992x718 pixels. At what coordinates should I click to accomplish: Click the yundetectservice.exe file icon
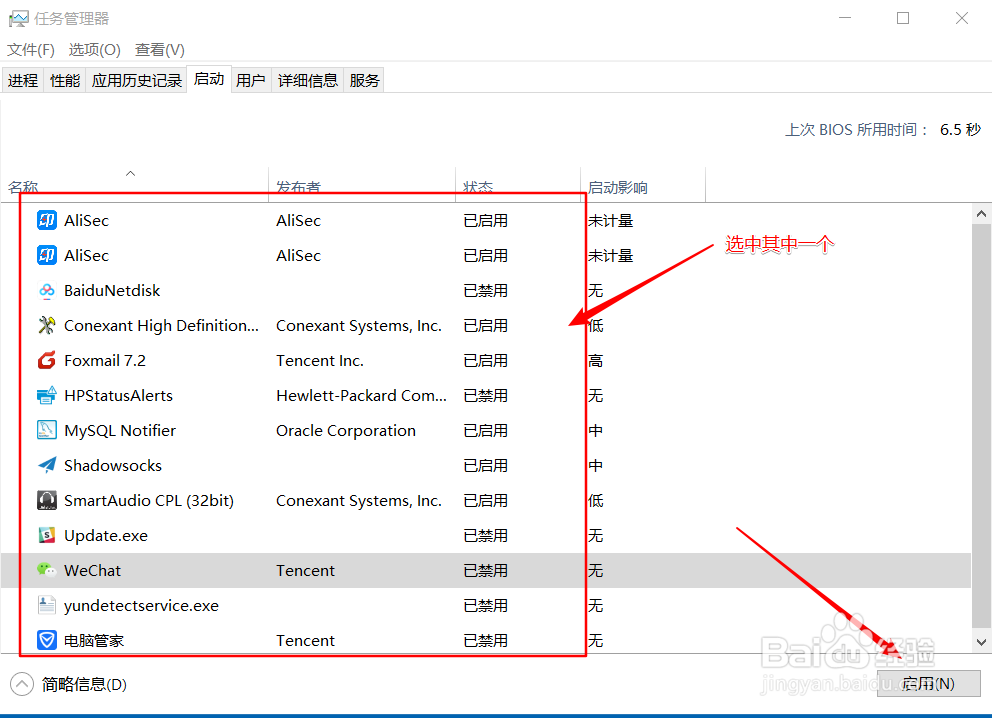coord(47,605)
